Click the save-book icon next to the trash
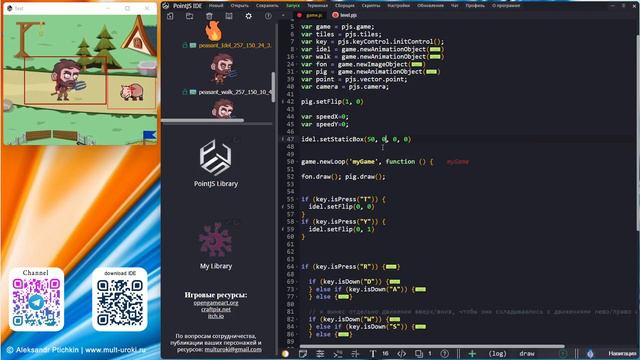The width and height of the screenshot is (640, 360). pos(229,16)
